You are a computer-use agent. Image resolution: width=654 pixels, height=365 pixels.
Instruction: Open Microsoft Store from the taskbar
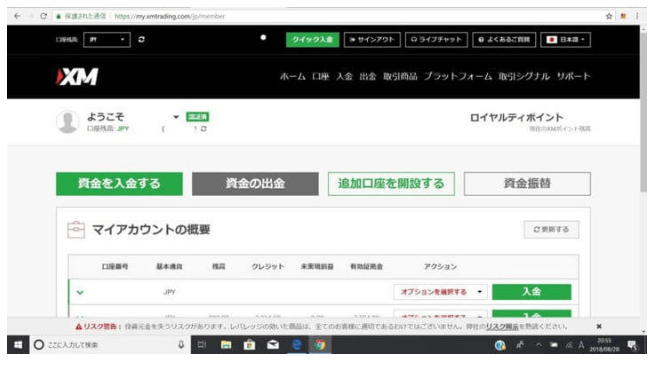click(249, 345)
